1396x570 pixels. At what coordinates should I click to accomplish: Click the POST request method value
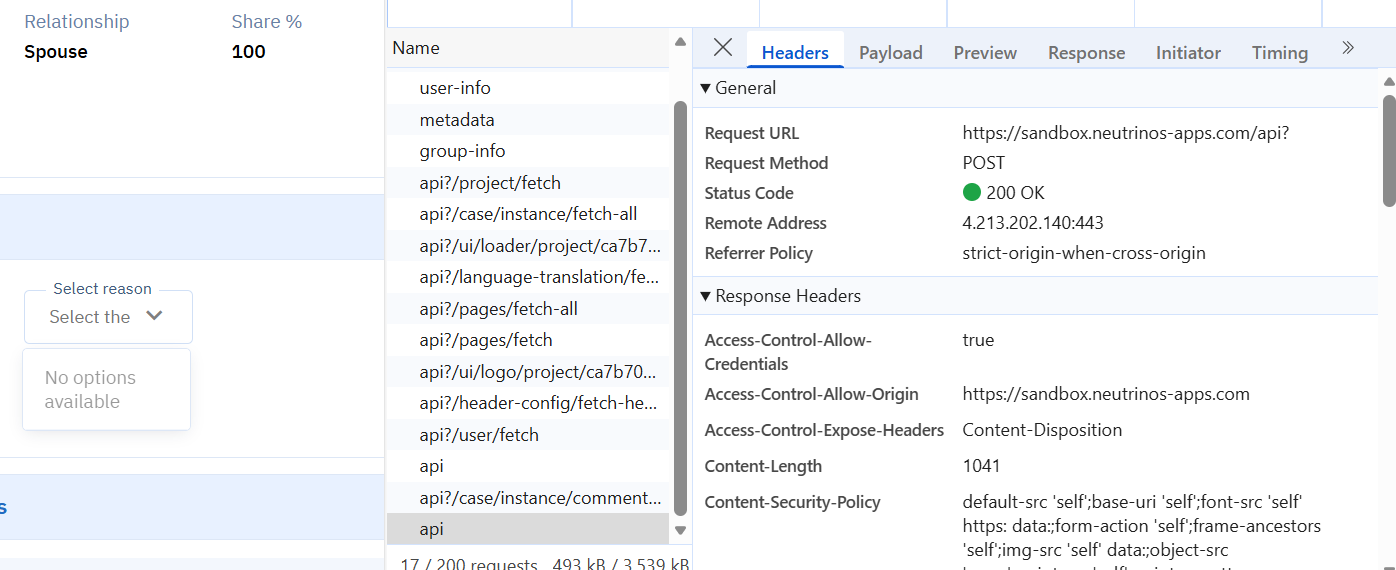click(x=984, y=163)
